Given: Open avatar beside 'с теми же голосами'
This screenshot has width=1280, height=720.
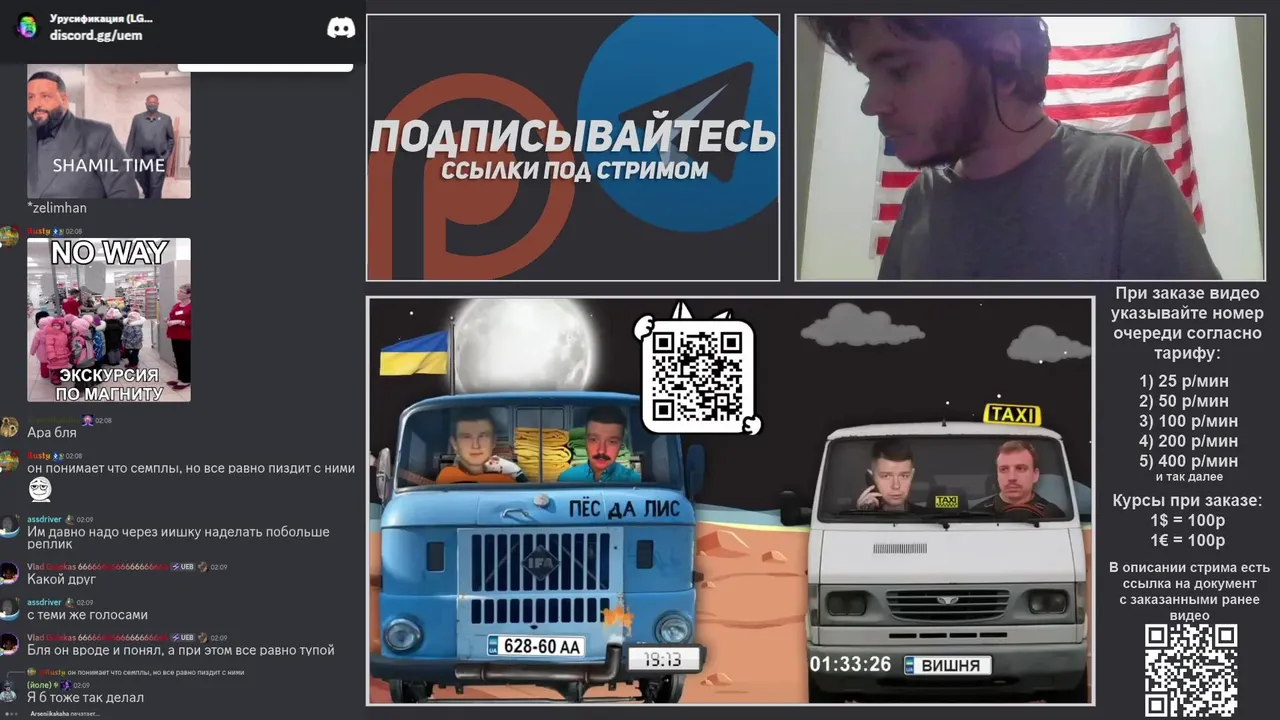Looking at the screenshot, I should click(9, 608).
